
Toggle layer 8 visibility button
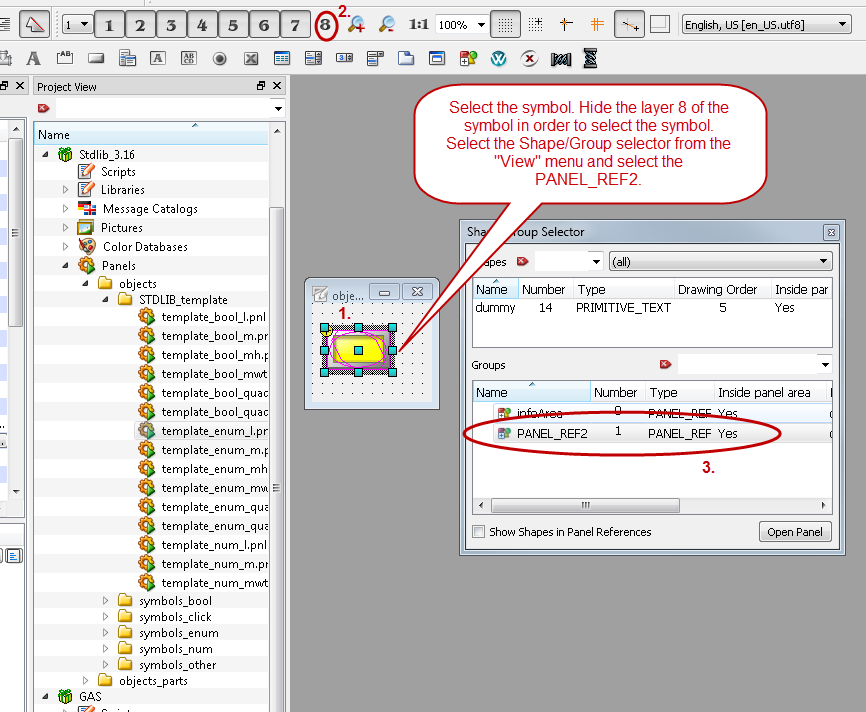click(x=325, y=25)
